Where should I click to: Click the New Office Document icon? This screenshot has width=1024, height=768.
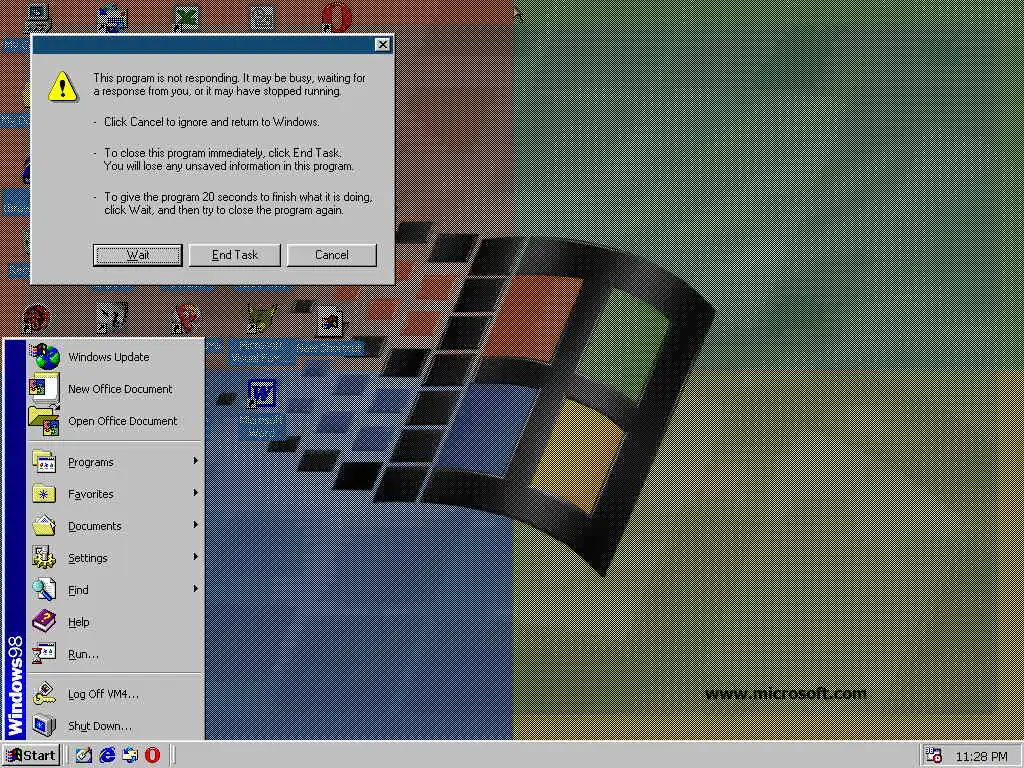pyautogui.click(x=44, y=388)
